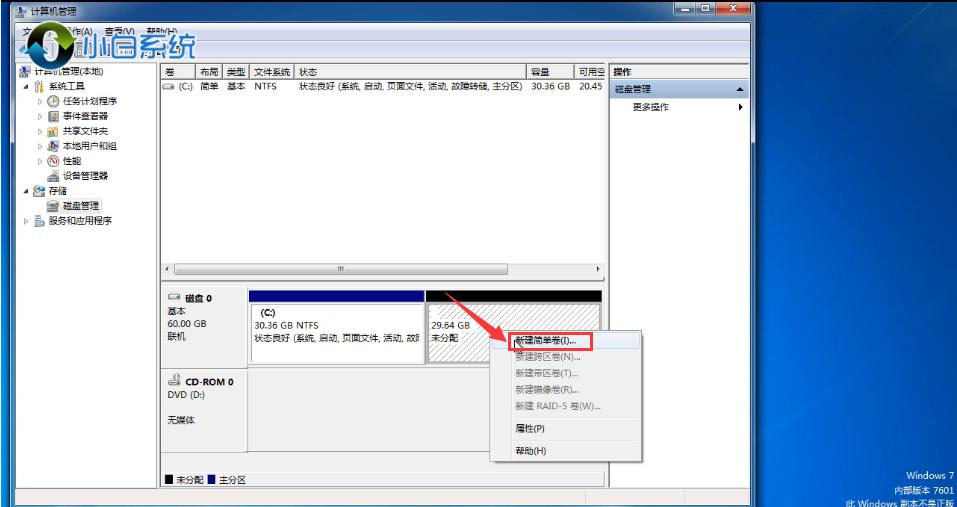
Task: Click the volume list scrollbar left arrow
Action: point(168,269)
